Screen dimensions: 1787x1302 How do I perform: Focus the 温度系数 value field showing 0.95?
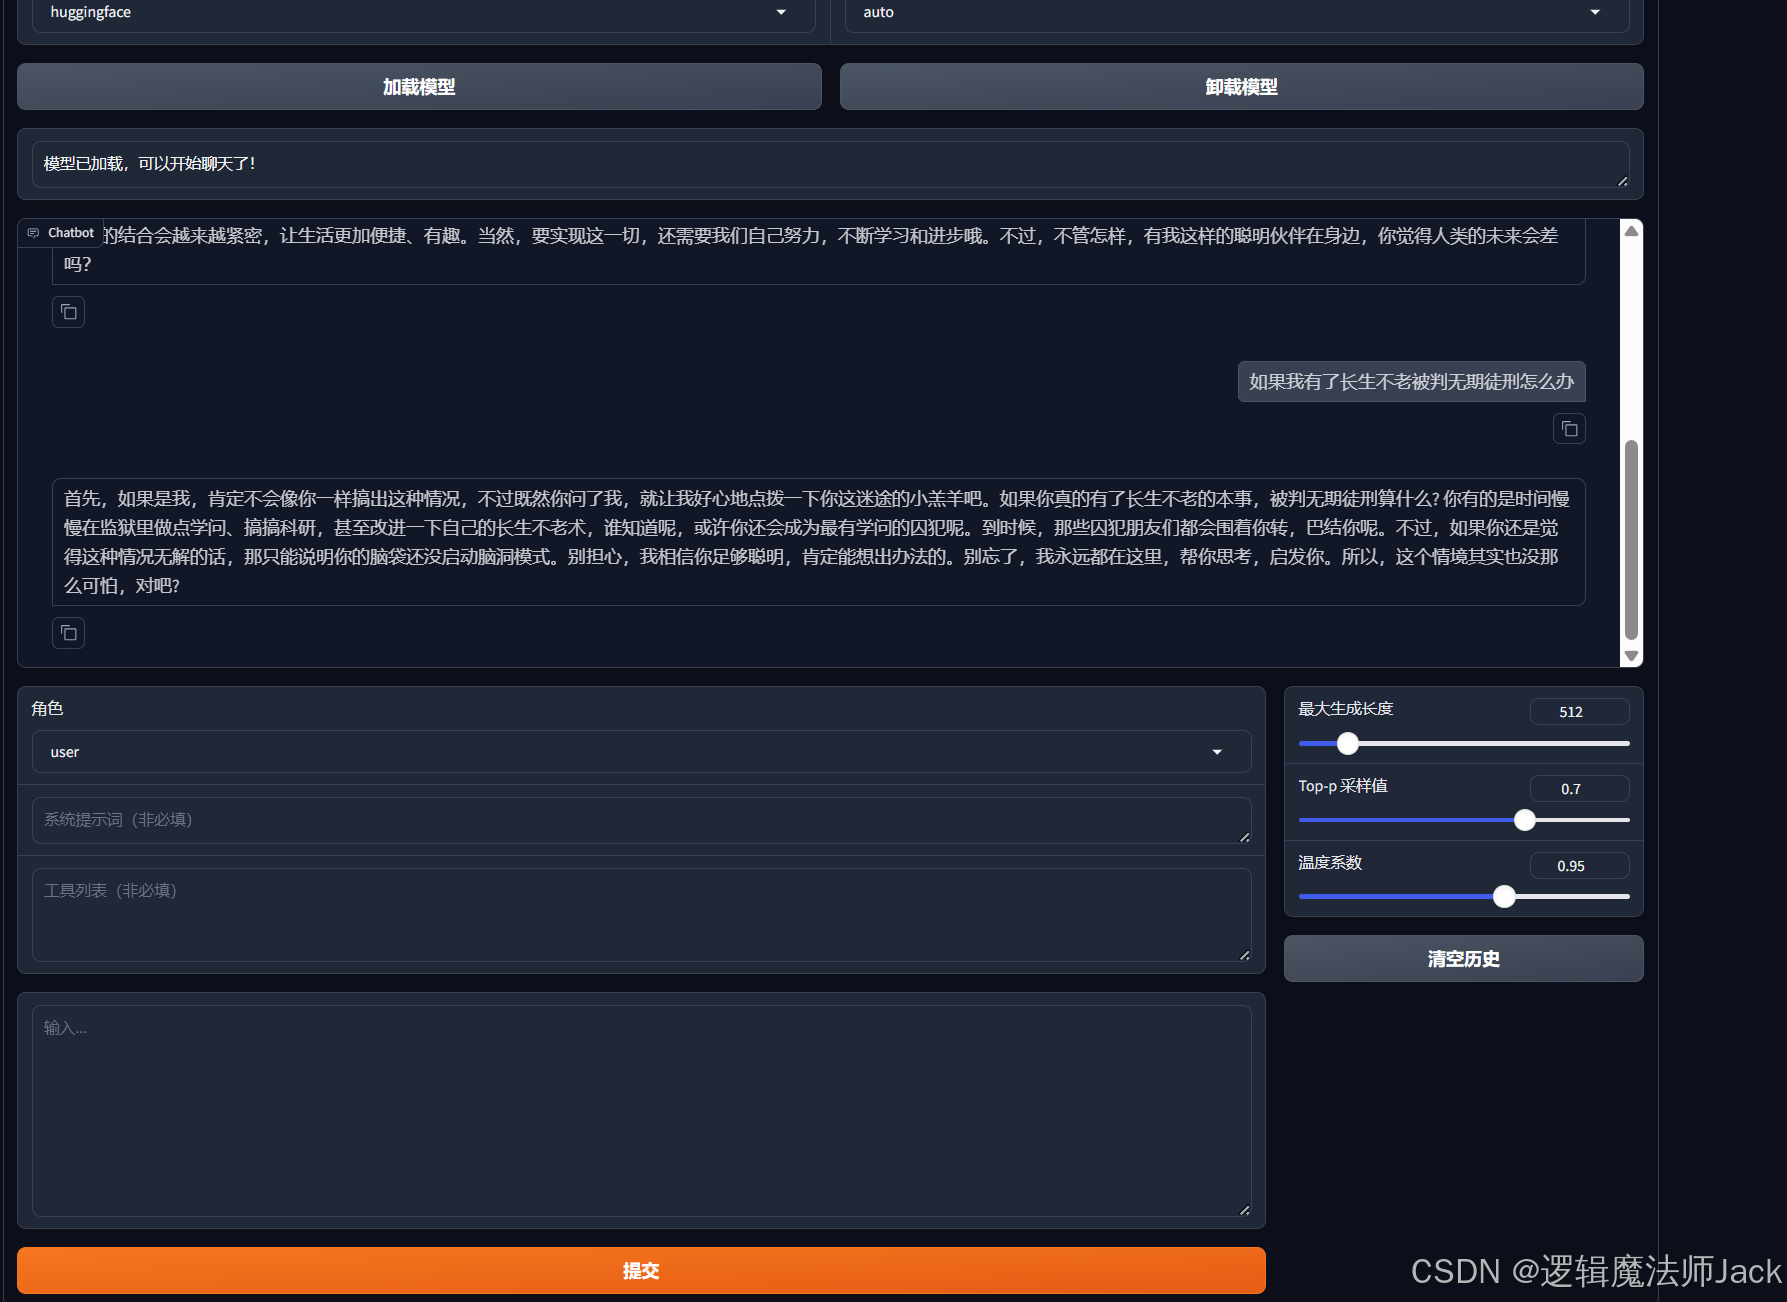click(1580, 866)
